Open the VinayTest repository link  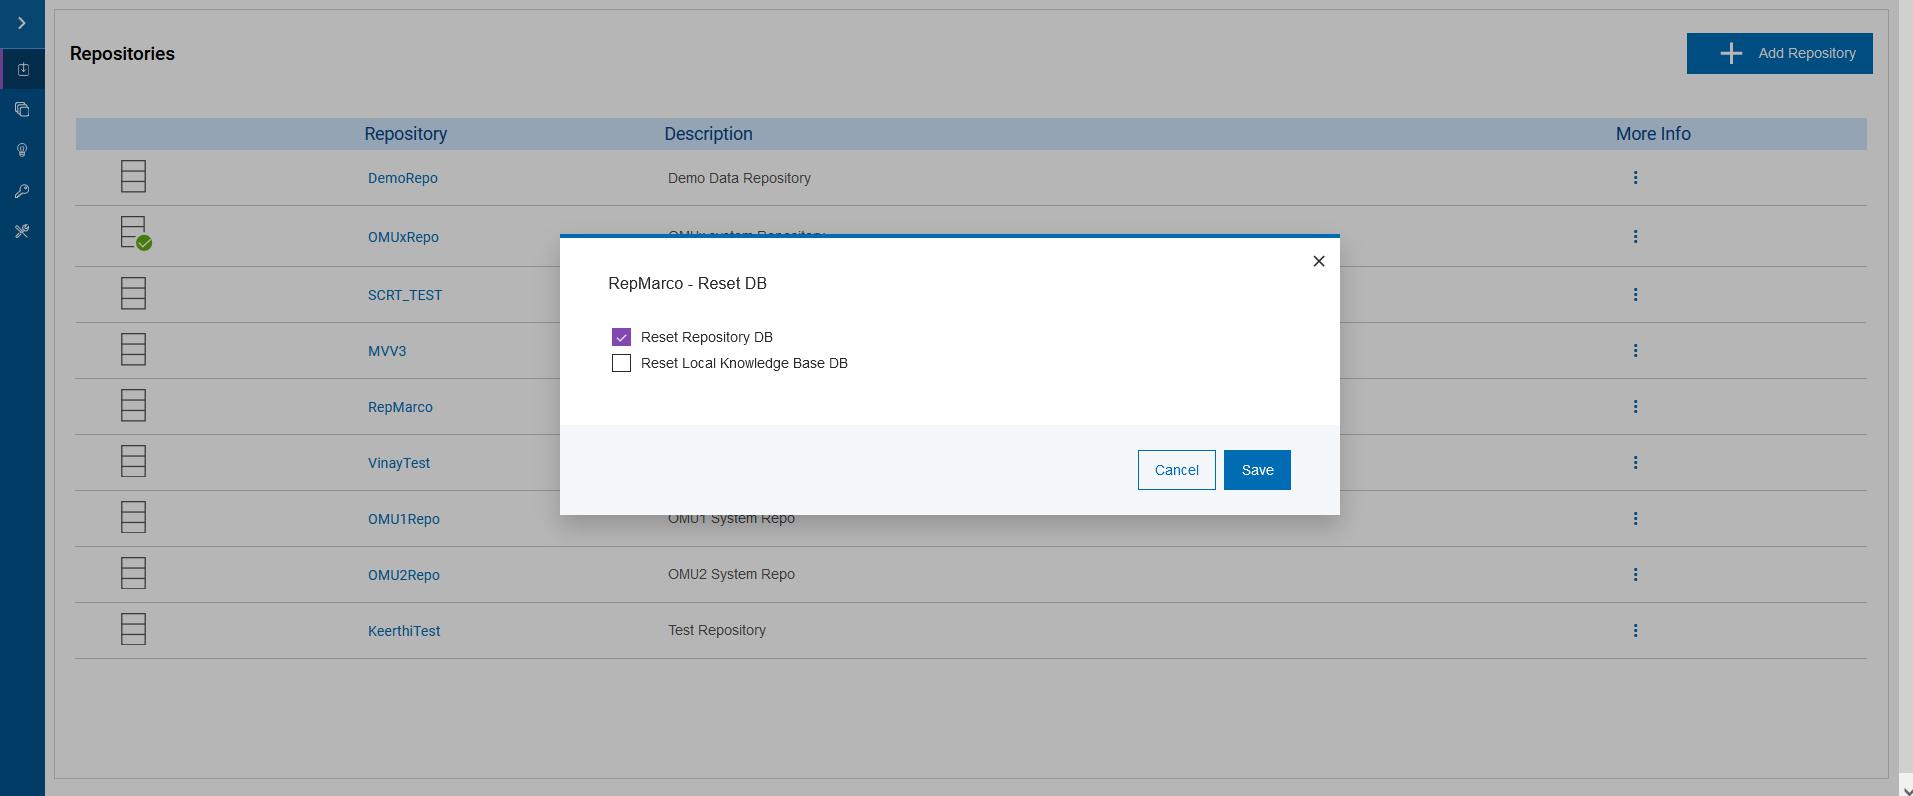coord(399,463)
